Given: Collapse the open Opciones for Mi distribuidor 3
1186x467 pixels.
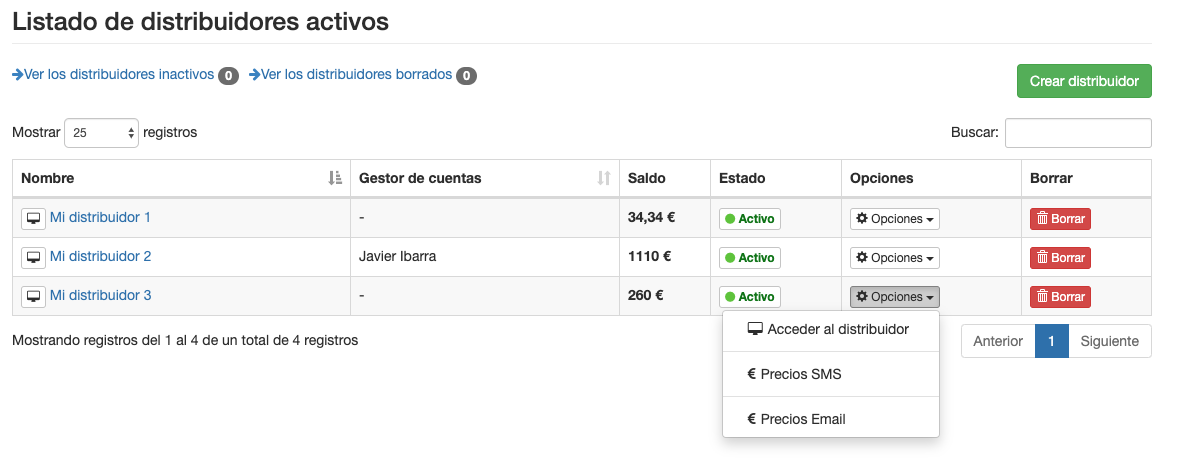Looking at the screenshot, I should point(895,297).
